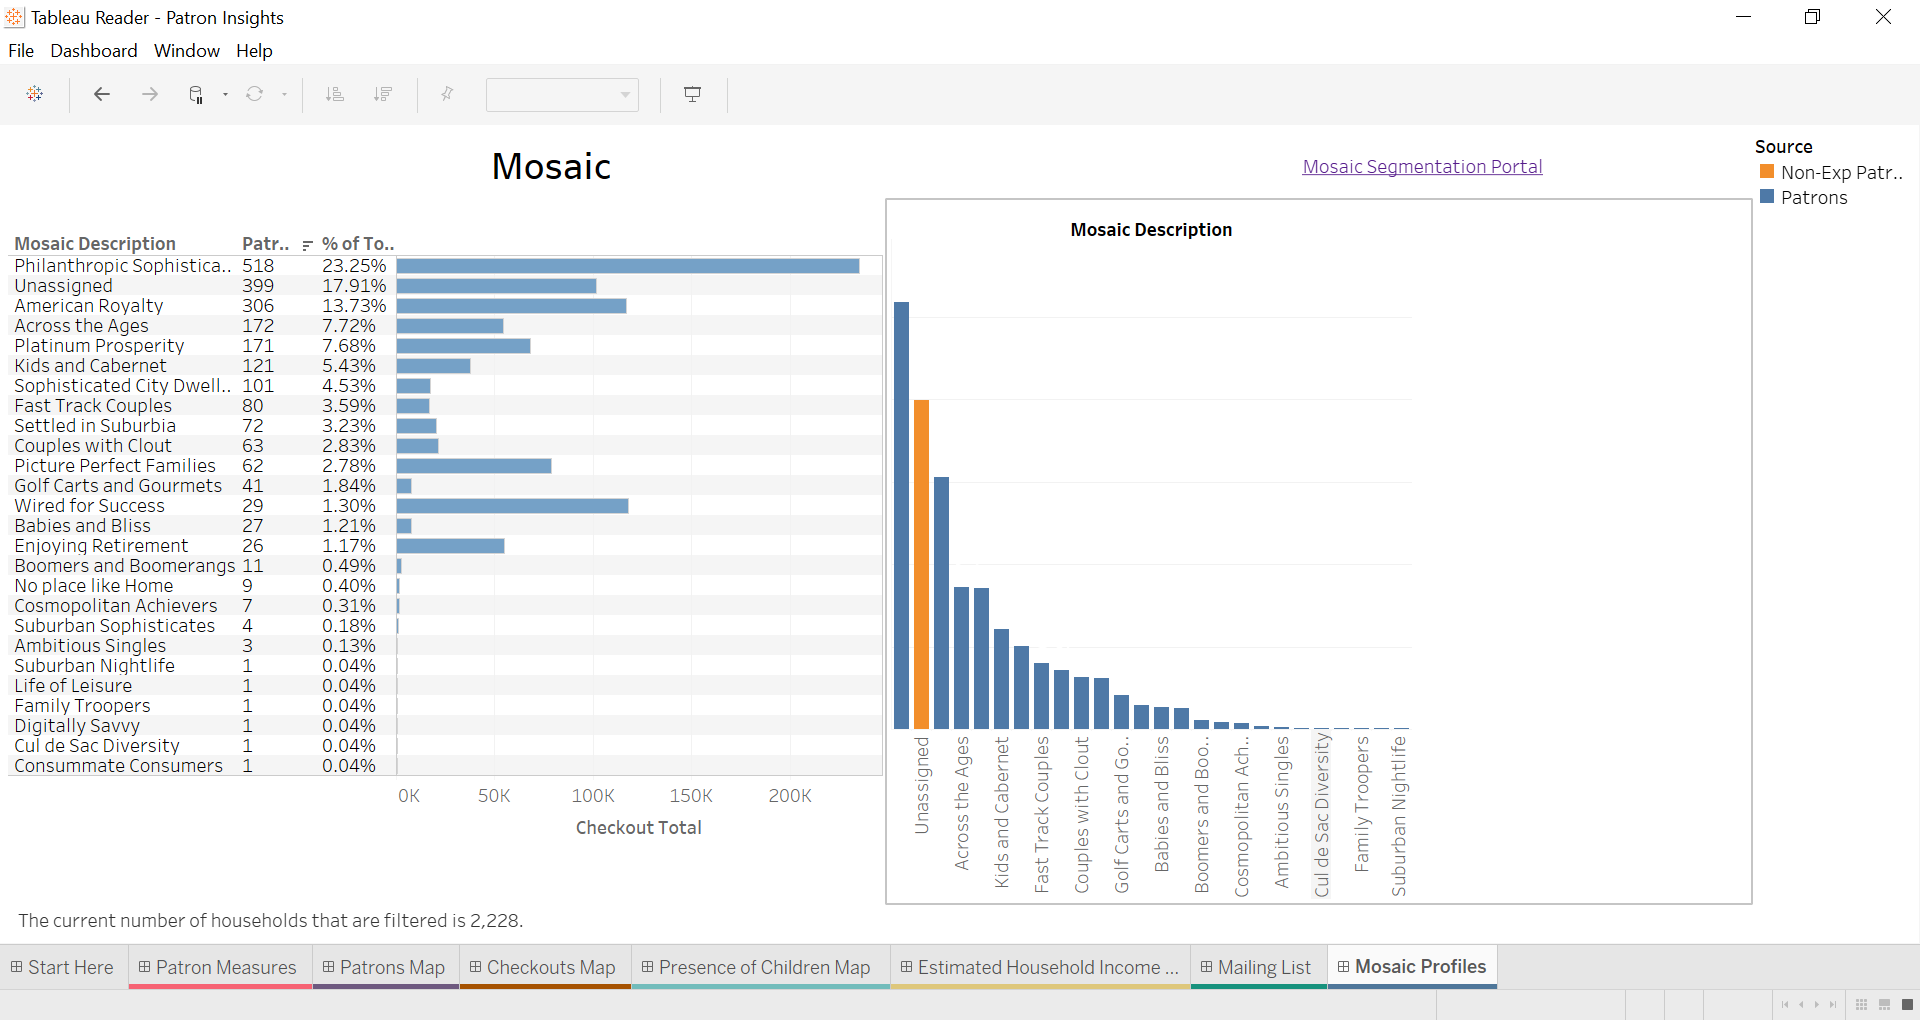
Task: Switch to the Mailing List tab
Action: 1258,967
